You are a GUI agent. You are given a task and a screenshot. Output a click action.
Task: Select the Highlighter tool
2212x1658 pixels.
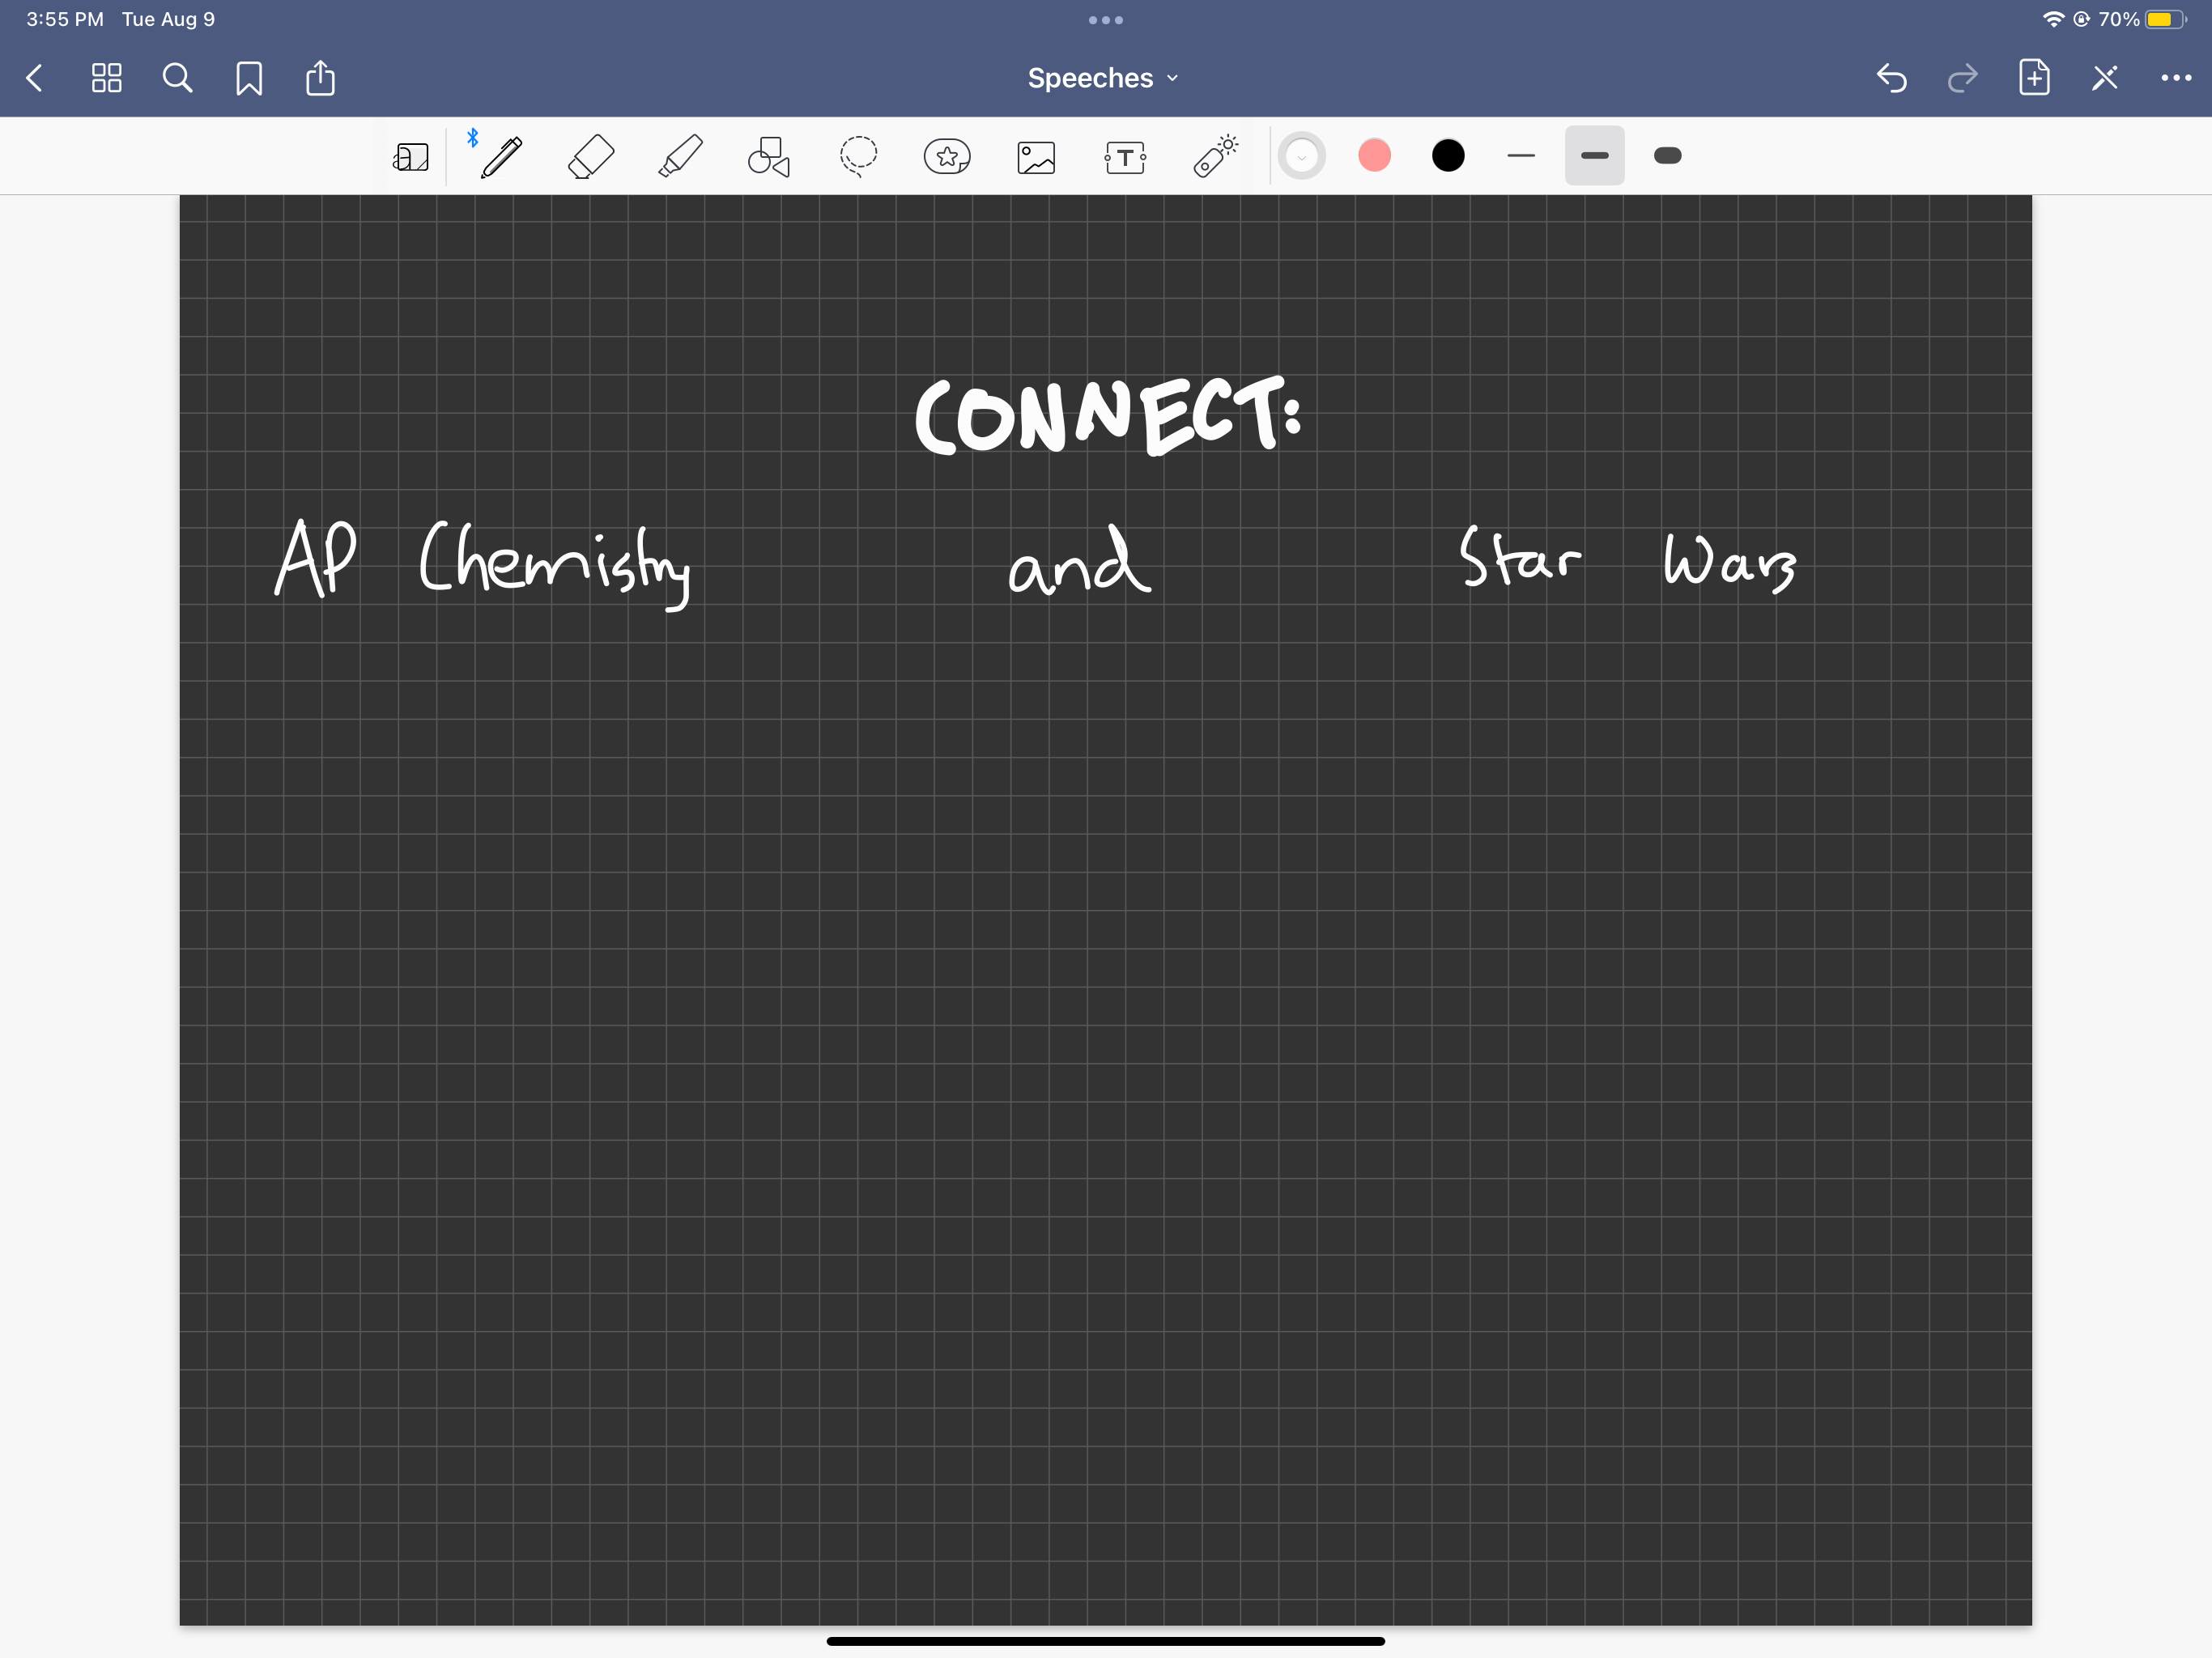680,157
